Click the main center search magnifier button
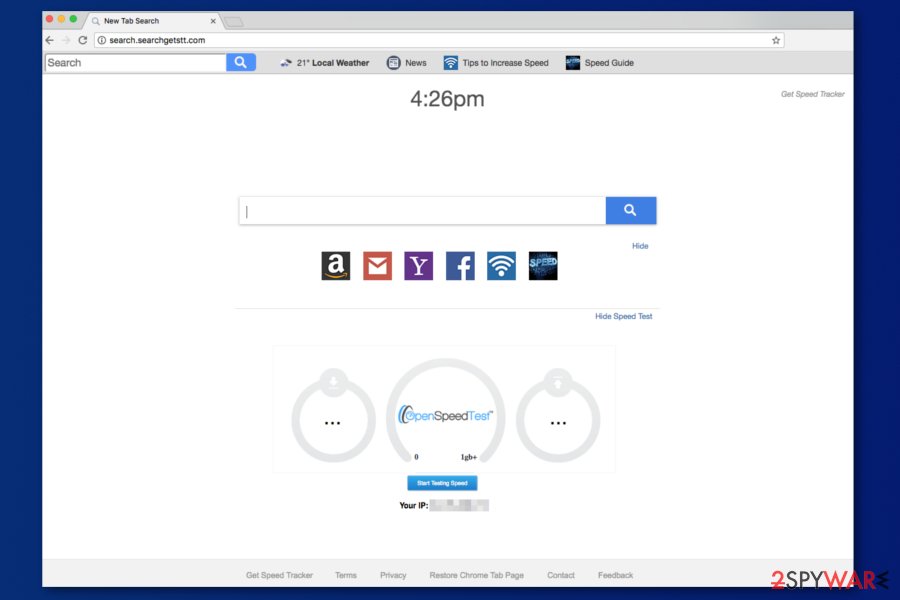The height and width of the screenshot is (600, 900). [x=631, y=211]
